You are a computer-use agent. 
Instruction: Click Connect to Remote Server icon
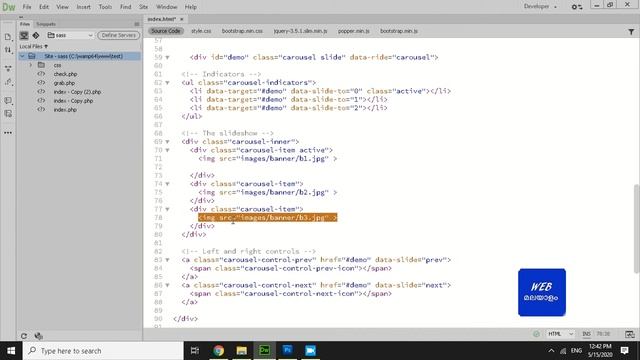tap(24, 36)
